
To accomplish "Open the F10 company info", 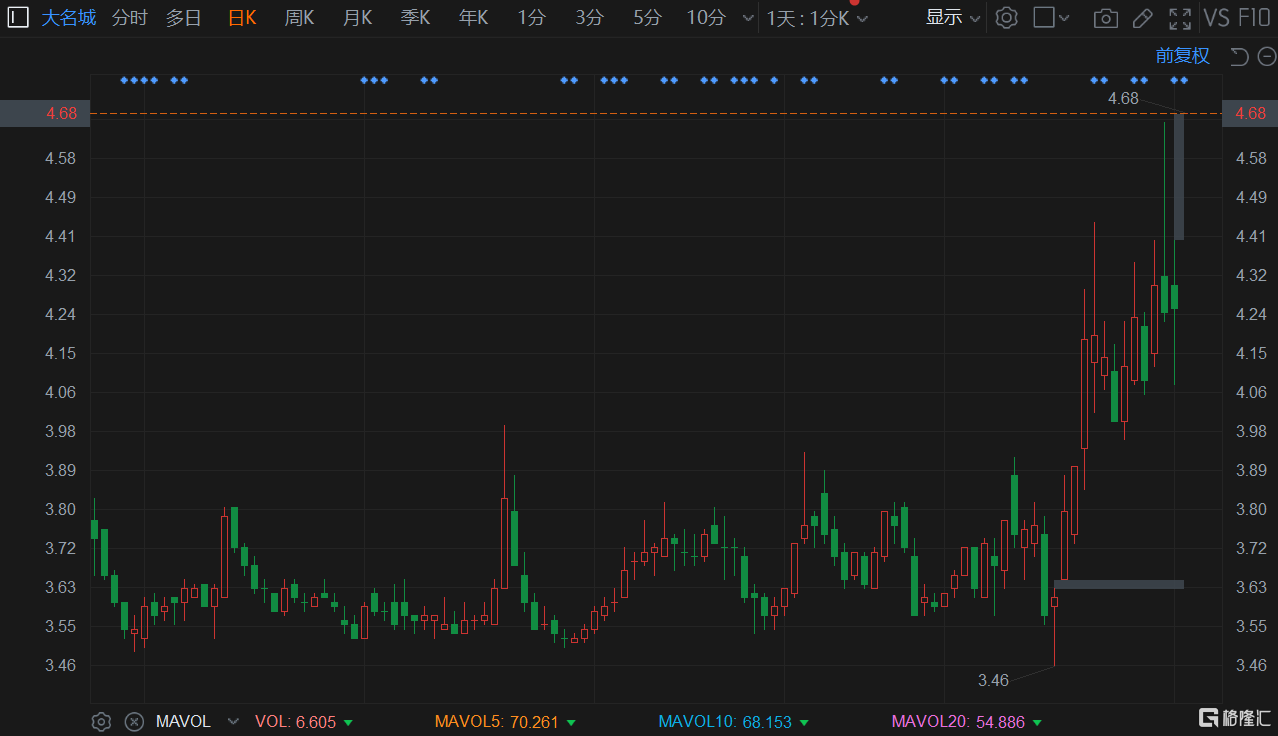I will pyautogui.click(x=1254, y=18).
